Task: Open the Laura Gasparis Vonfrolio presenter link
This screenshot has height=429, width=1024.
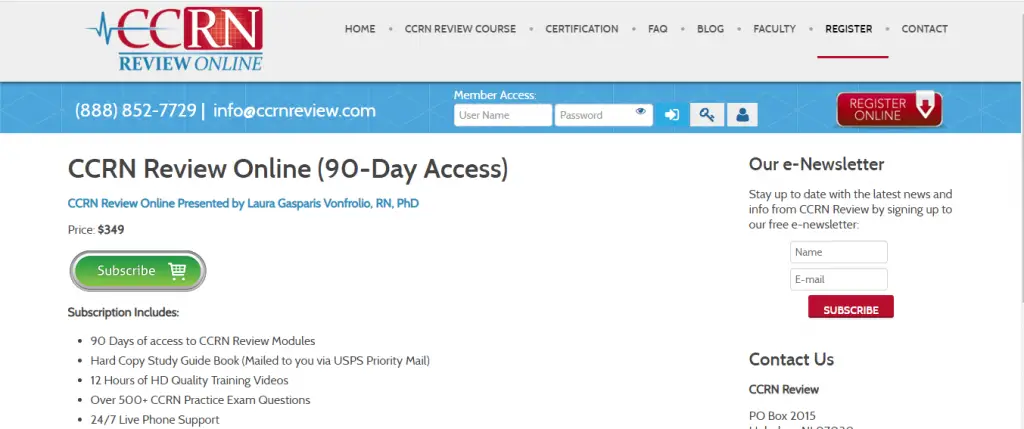Action: pyautogui.click(x=243, y=203)
